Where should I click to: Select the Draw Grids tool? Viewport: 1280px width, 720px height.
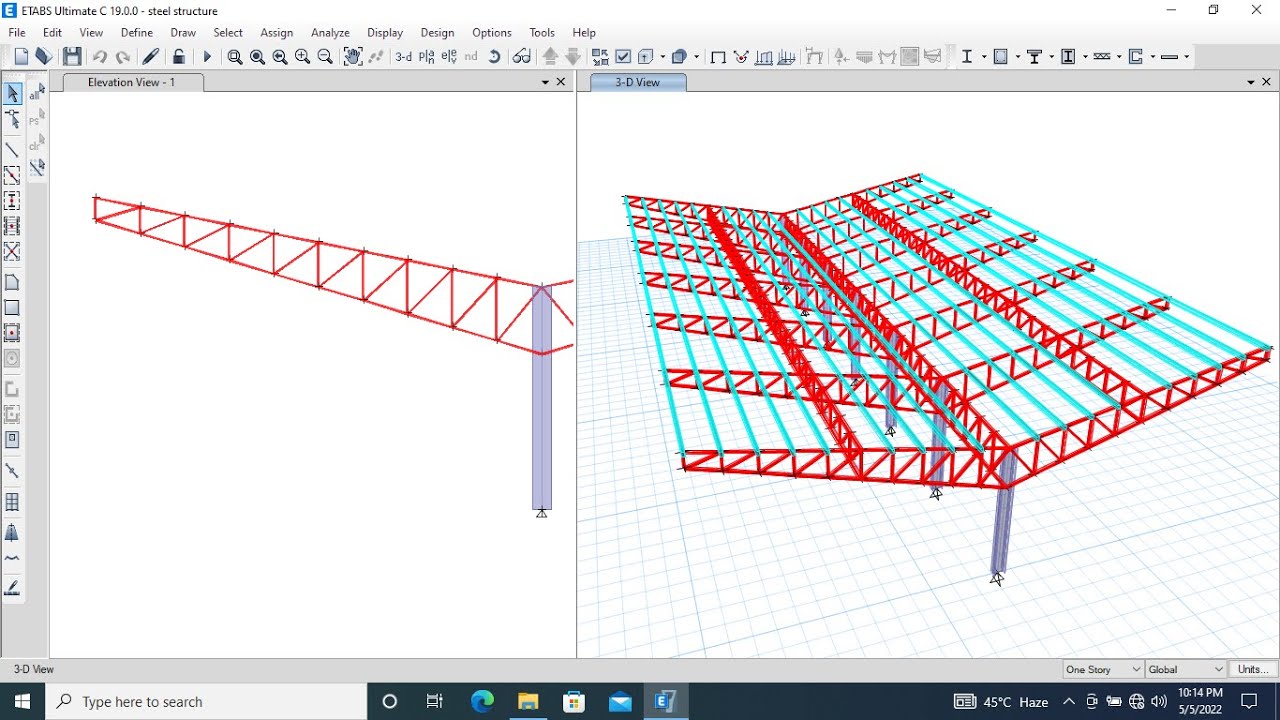[x=12, y=502]
